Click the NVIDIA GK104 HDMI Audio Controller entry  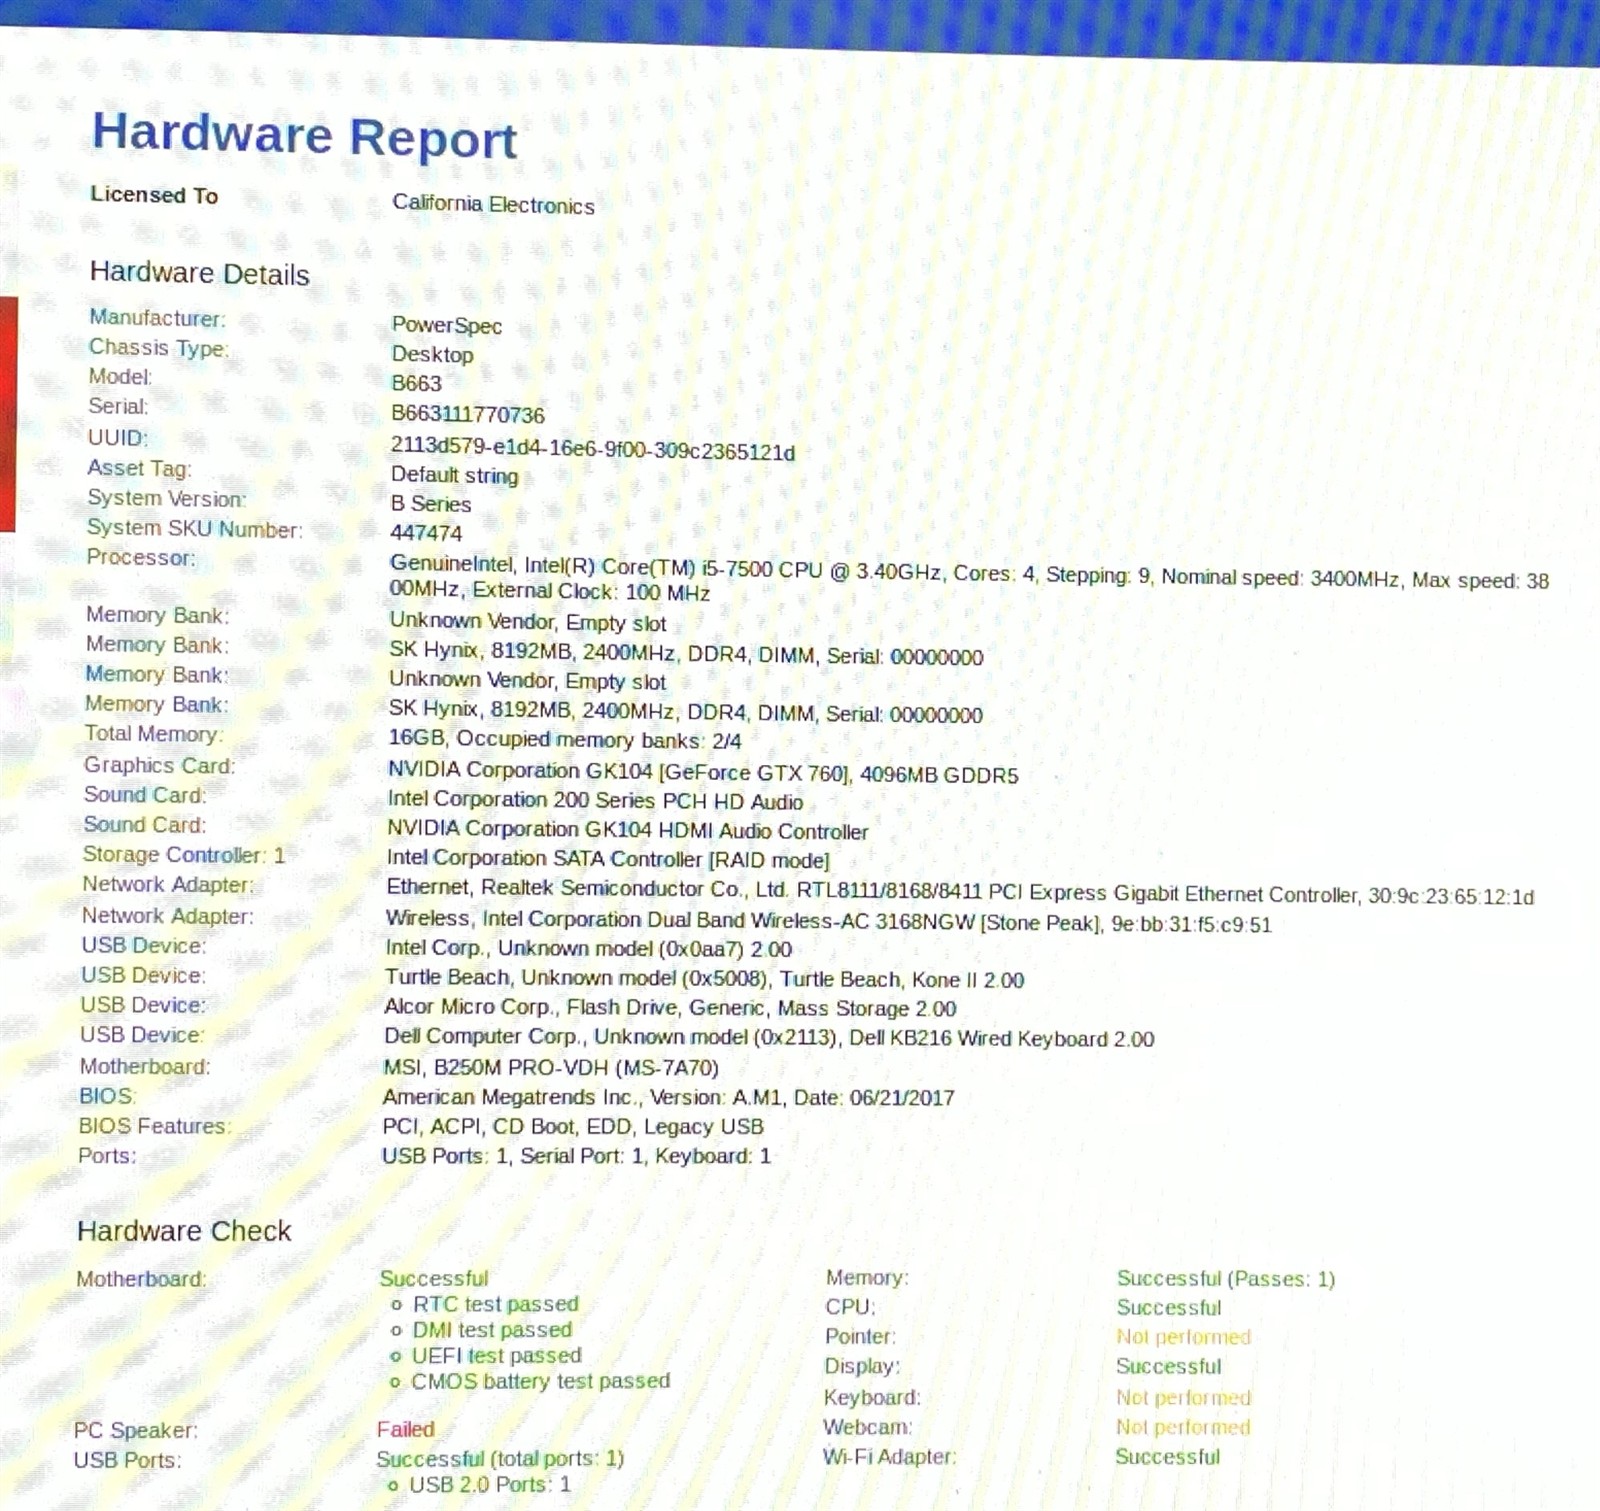(627, 830)
